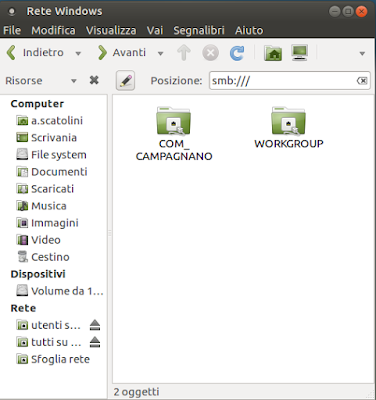The height and width of the screenshot is (400, 376).
Task: Select the COM_CAMPAGNANO workgroup folder
Action: coord(174,134)
